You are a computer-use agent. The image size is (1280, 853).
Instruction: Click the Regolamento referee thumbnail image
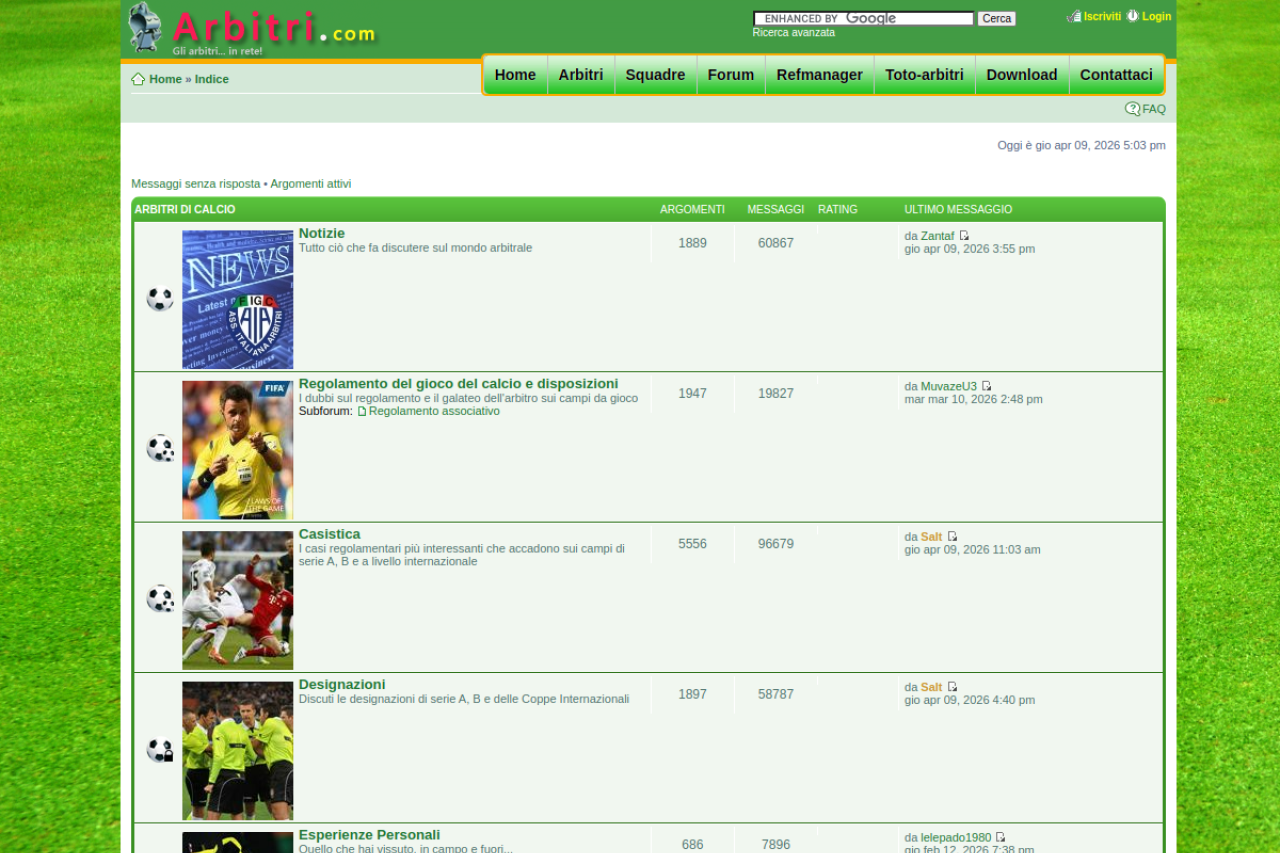238,450
